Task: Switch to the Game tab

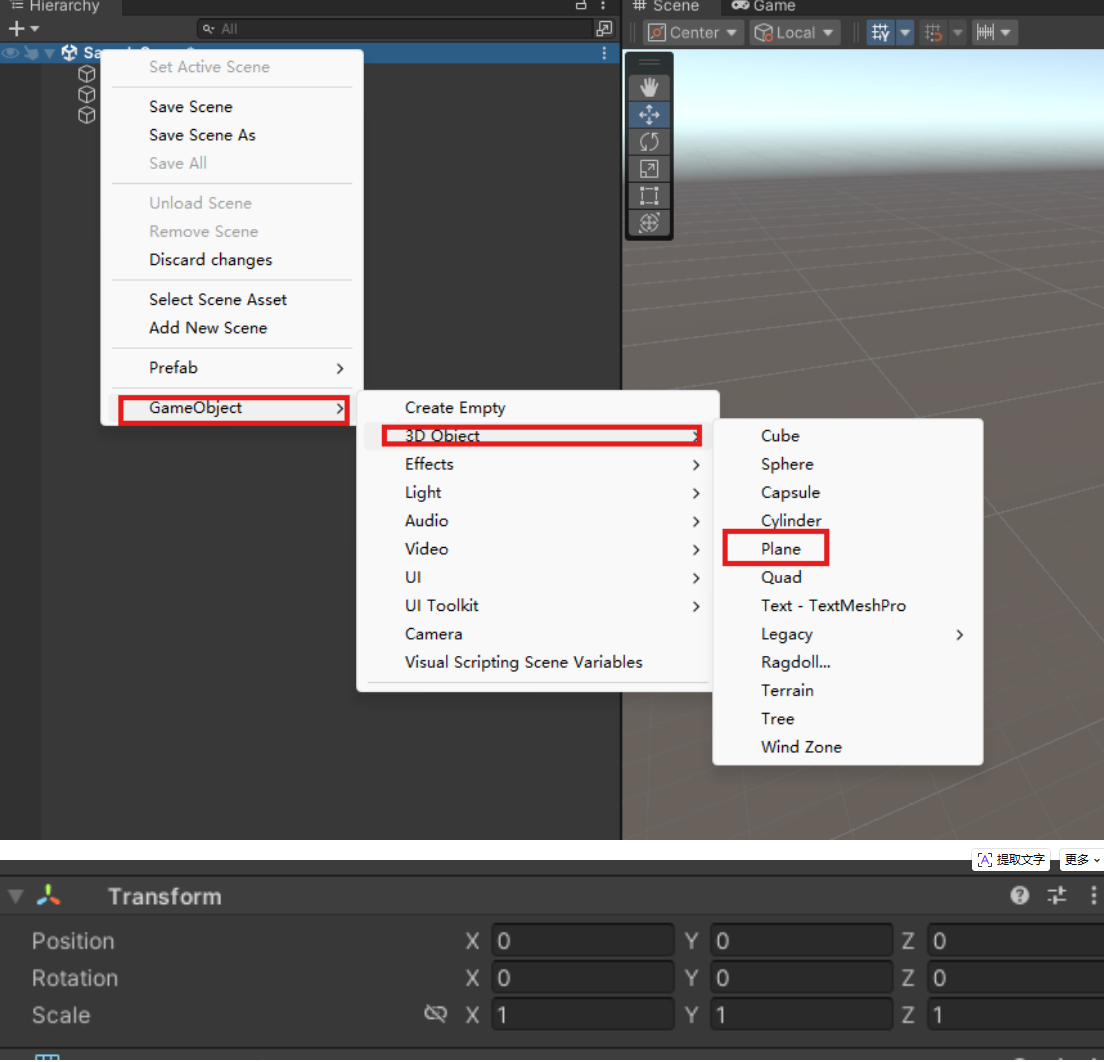Action: point(764,7)
